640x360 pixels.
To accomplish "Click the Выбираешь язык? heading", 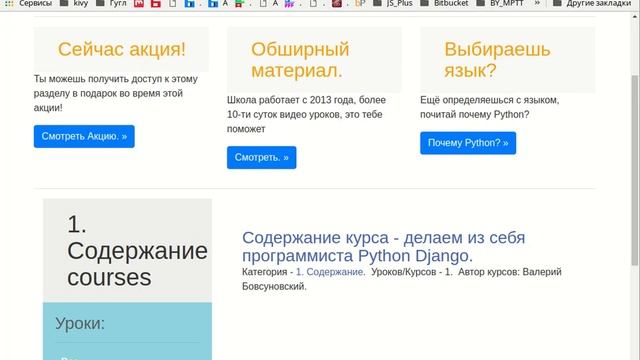I will pos(497,60).
